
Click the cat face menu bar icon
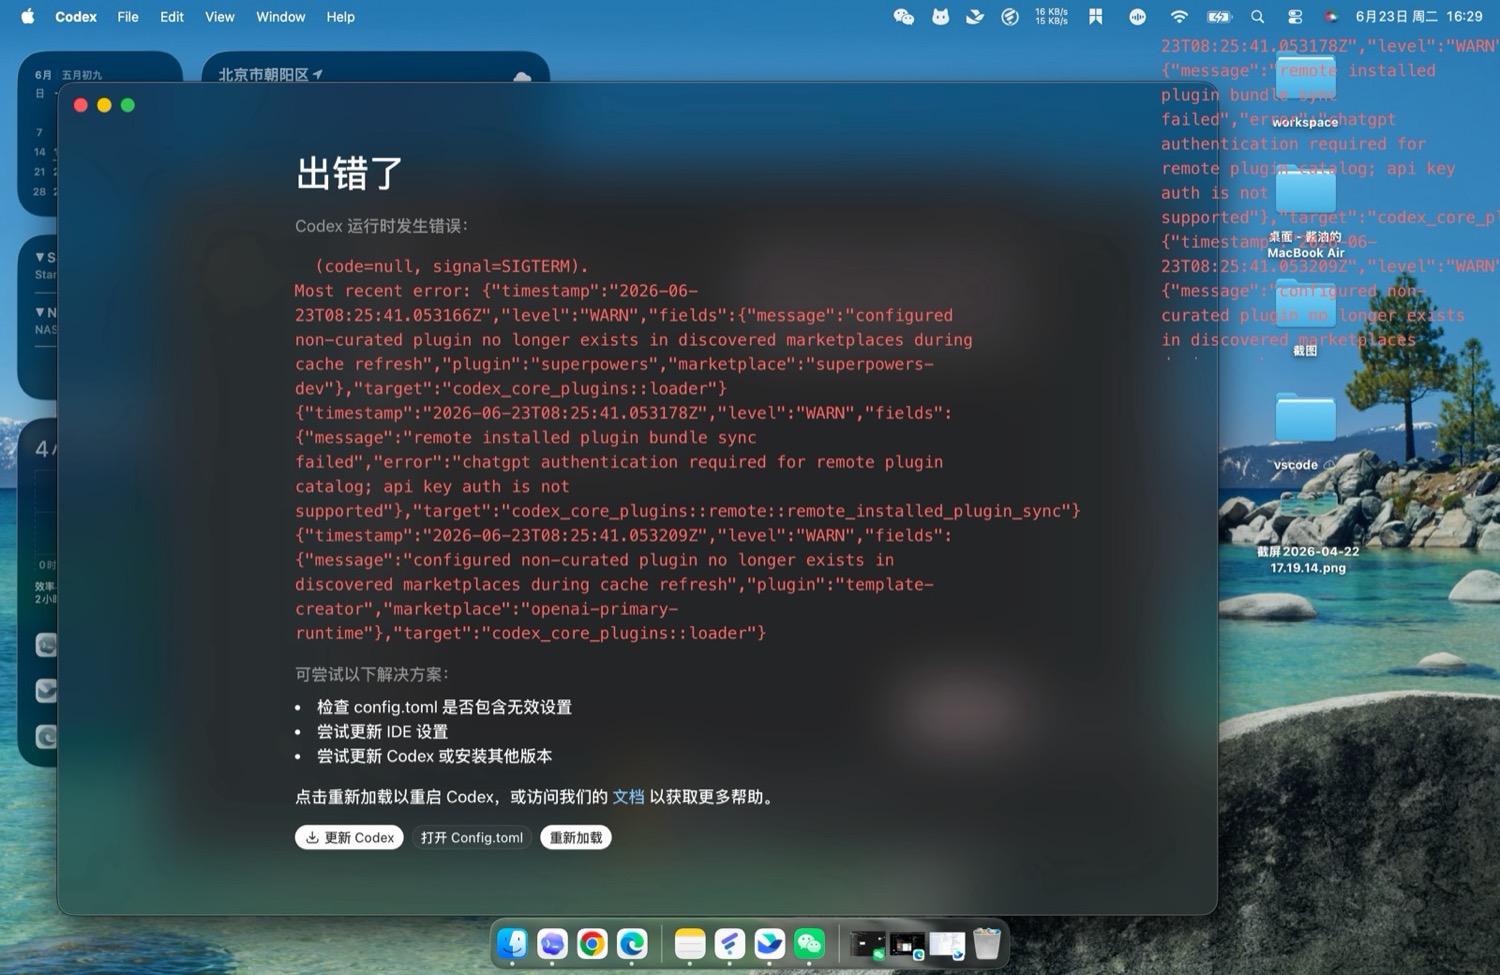click(940, 17)
